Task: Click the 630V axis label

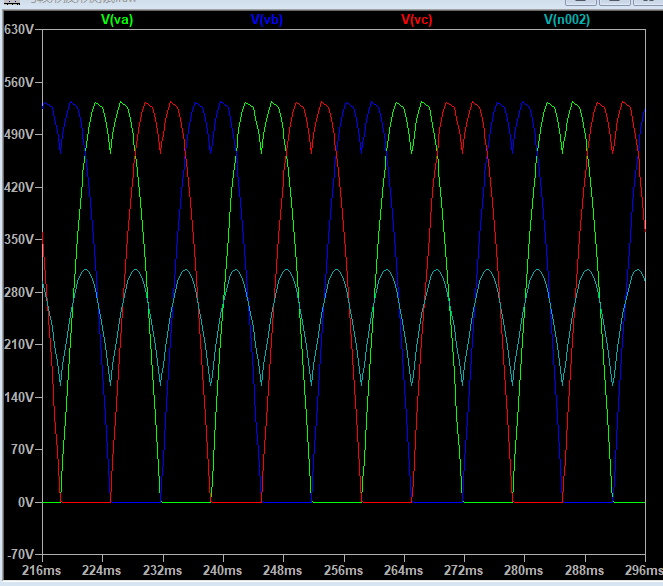Action: click(19, 29)
